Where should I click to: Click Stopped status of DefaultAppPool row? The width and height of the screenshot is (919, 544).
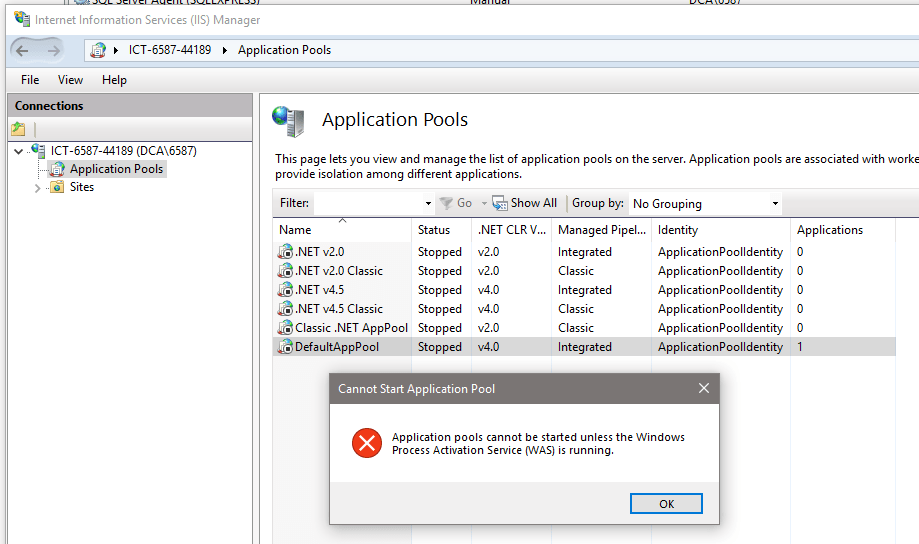point(440,347)
